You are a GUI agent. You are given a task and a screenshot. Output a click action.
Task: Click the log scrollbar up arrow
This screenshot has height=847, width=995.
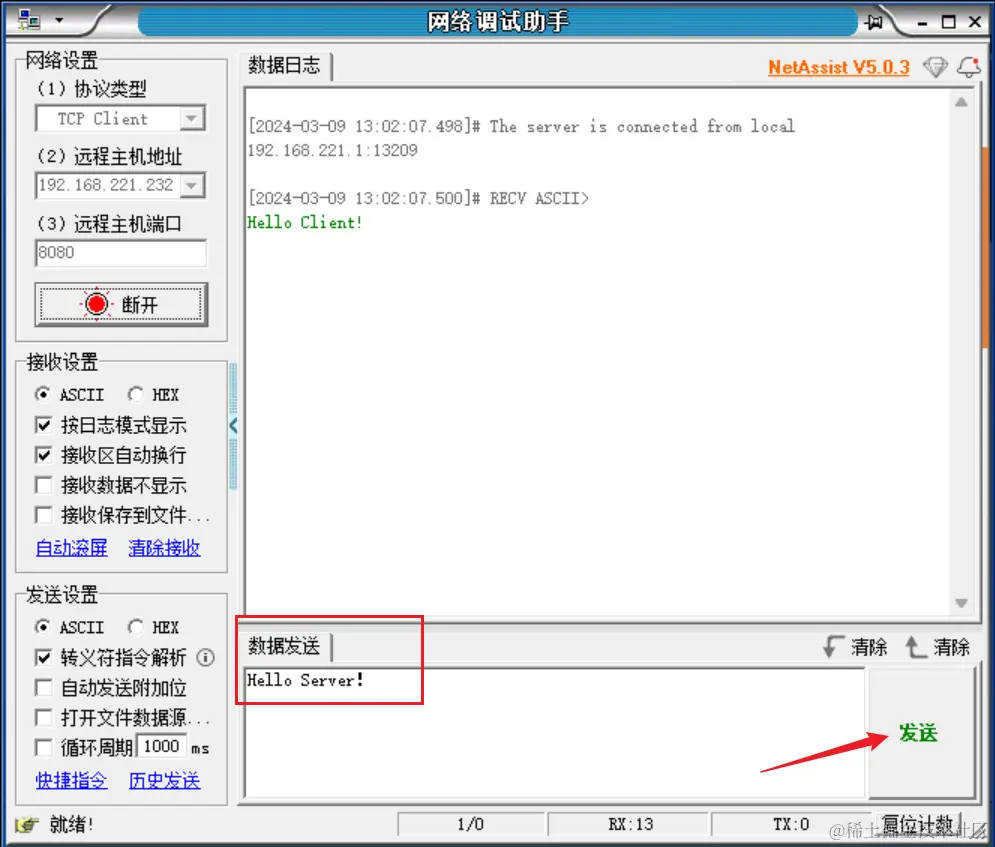tap(961, 102)
